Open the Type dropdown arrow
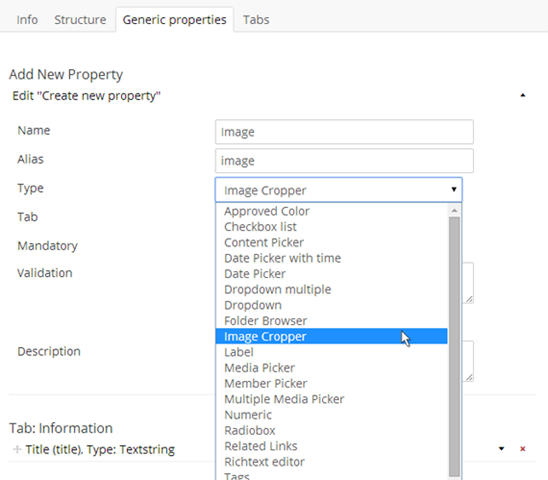Viewport: 548px width, 480px height. pyautogui.click(x=454, y=189)
